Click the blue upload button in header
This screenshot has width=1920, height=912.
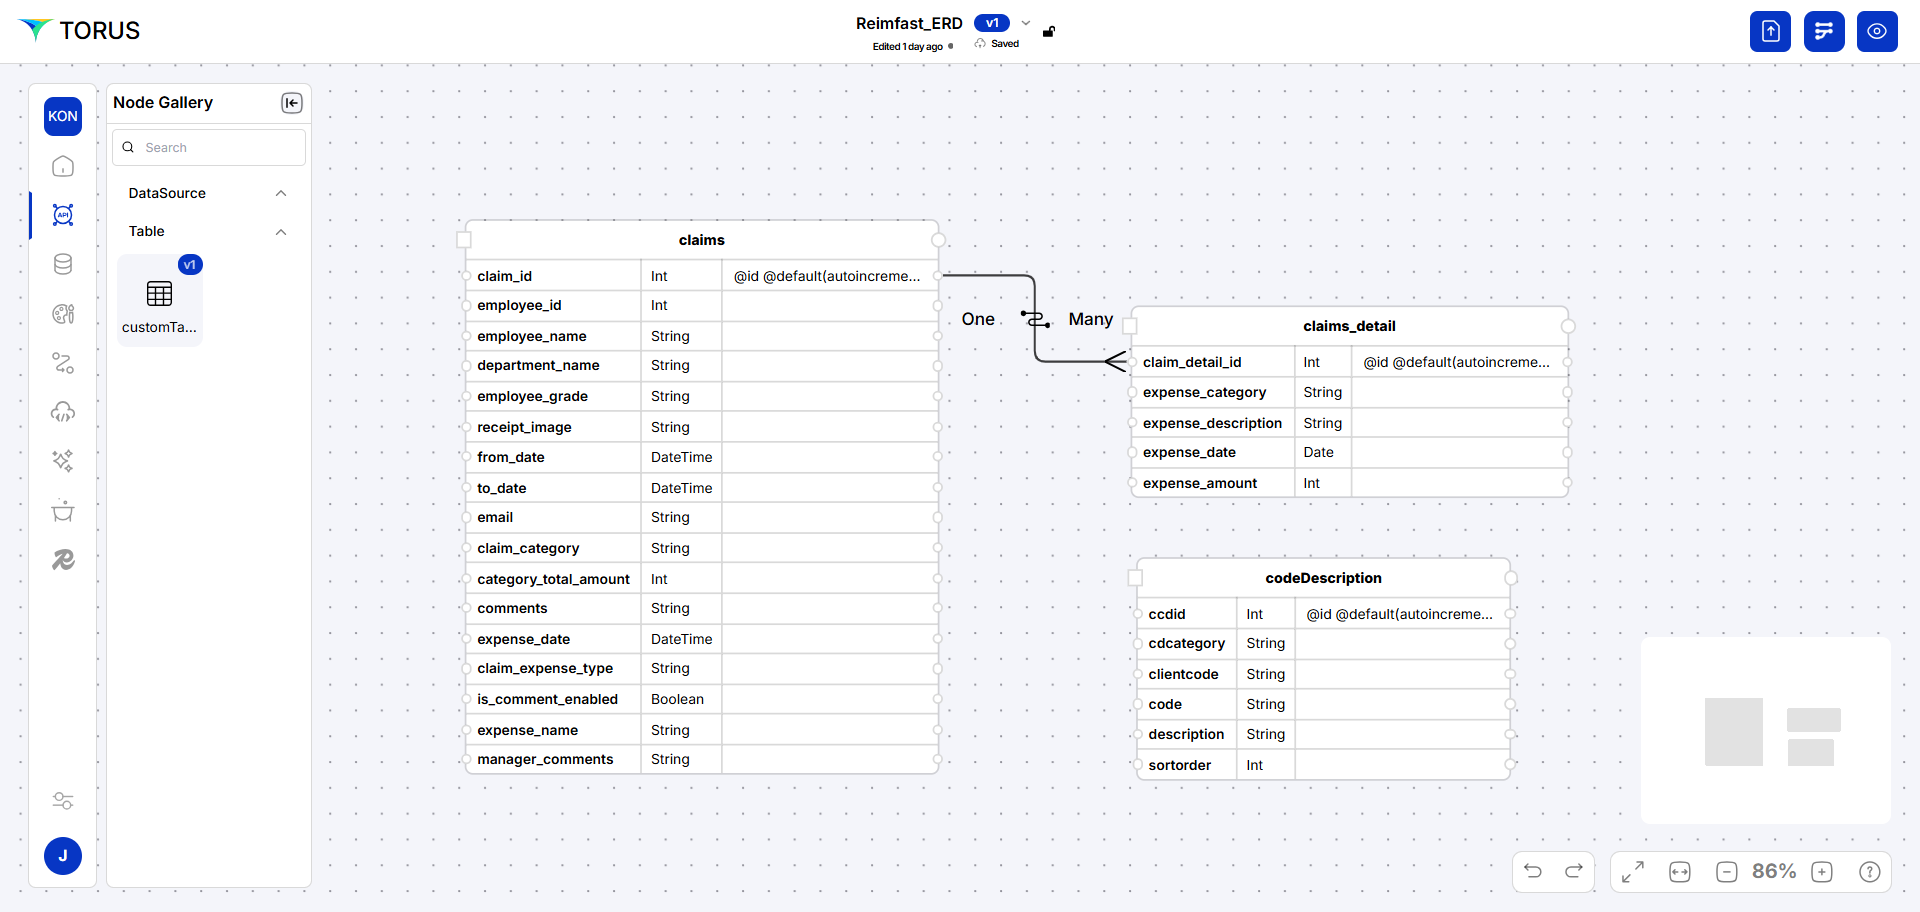point(1770,31)
